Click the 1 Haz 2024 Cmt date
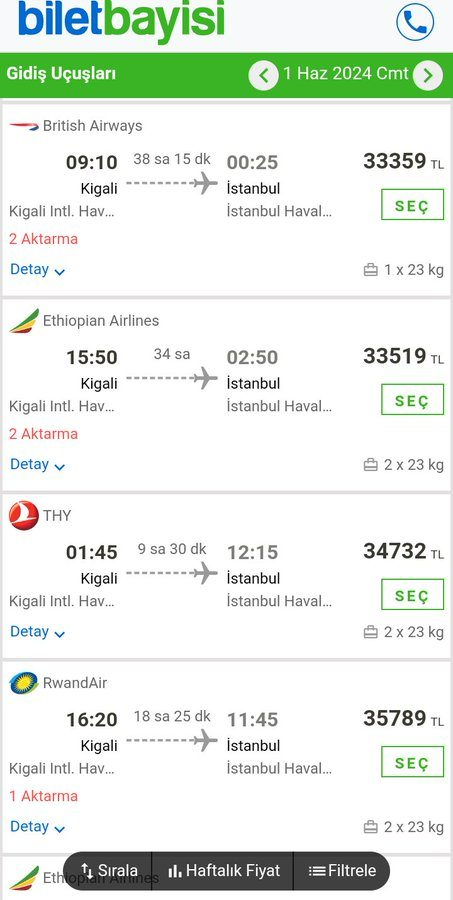453x900 pixels. point(346,74)
